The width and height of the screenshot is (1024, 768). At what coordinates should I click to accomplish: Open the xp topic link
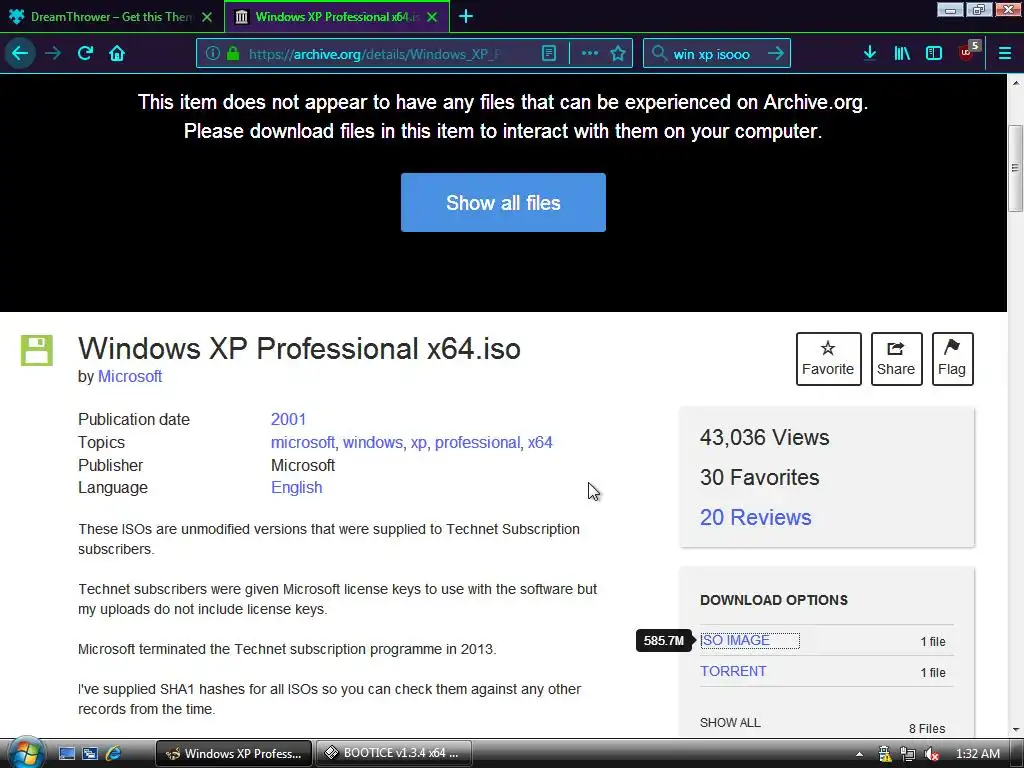[419, 443]
